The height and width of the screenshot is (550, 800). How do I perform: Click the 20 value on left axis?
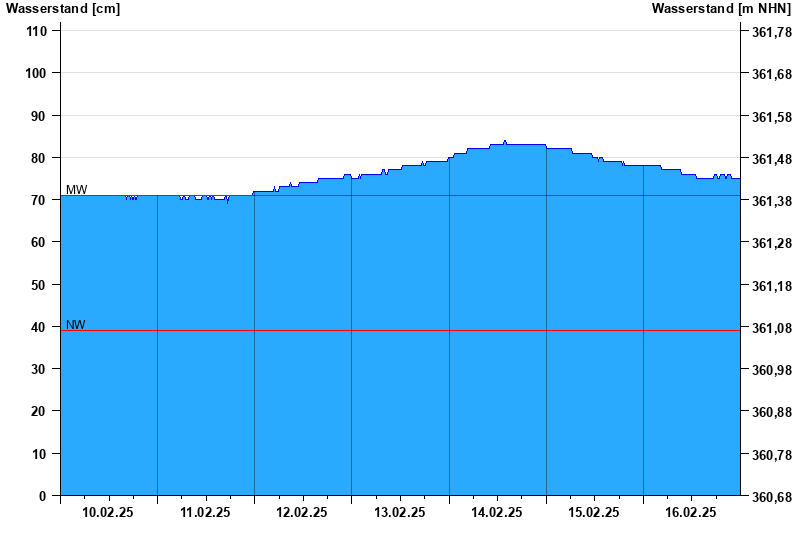39,411
